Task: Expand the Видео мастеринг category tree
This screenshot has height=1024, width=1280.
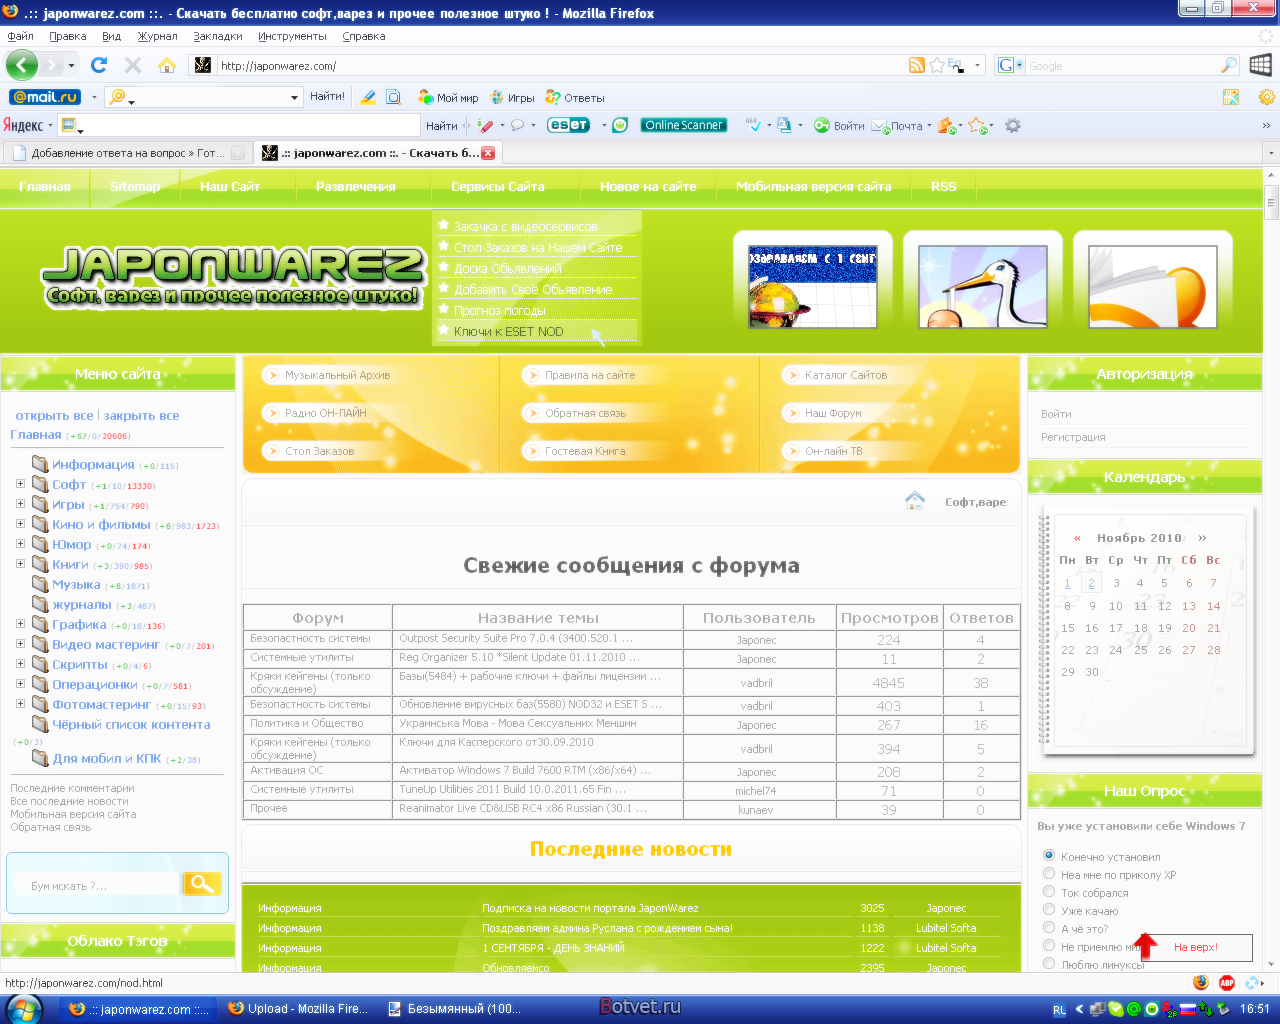Action: 20,644
